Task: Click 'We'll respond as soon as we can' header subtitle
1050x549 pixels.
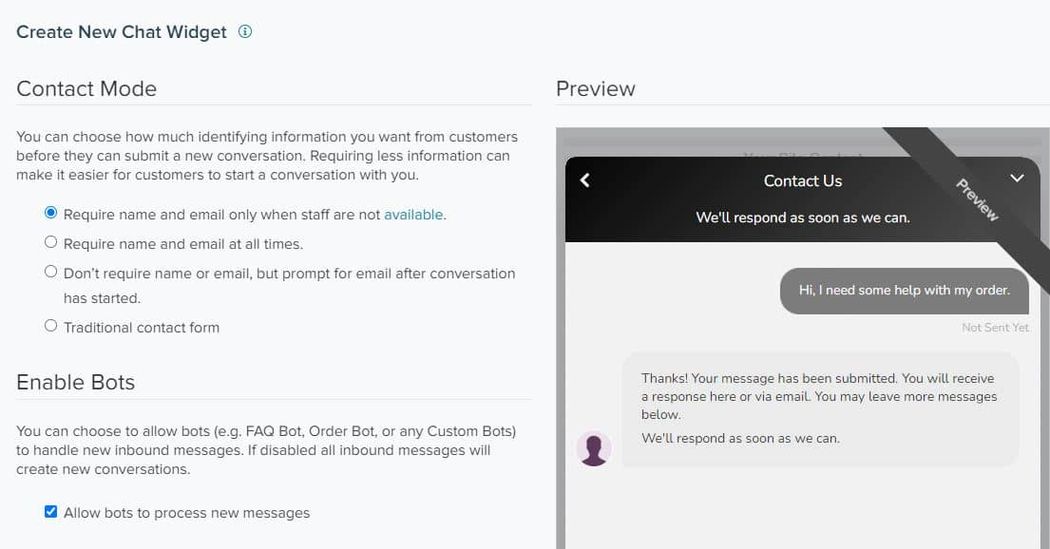Action: (x=802, y=218)
